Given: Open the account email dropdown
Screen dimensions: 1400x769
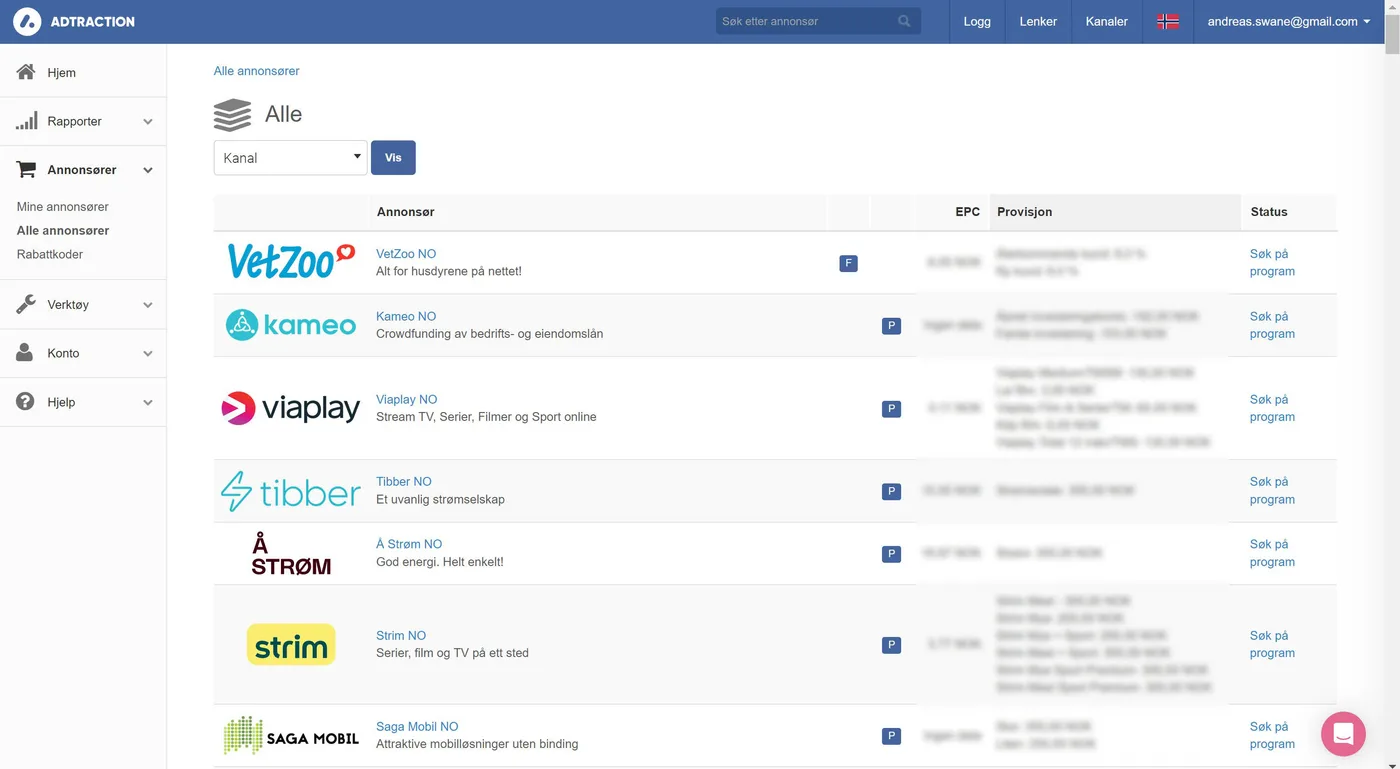Looking at the screenshot, I should coord(1289,21).
